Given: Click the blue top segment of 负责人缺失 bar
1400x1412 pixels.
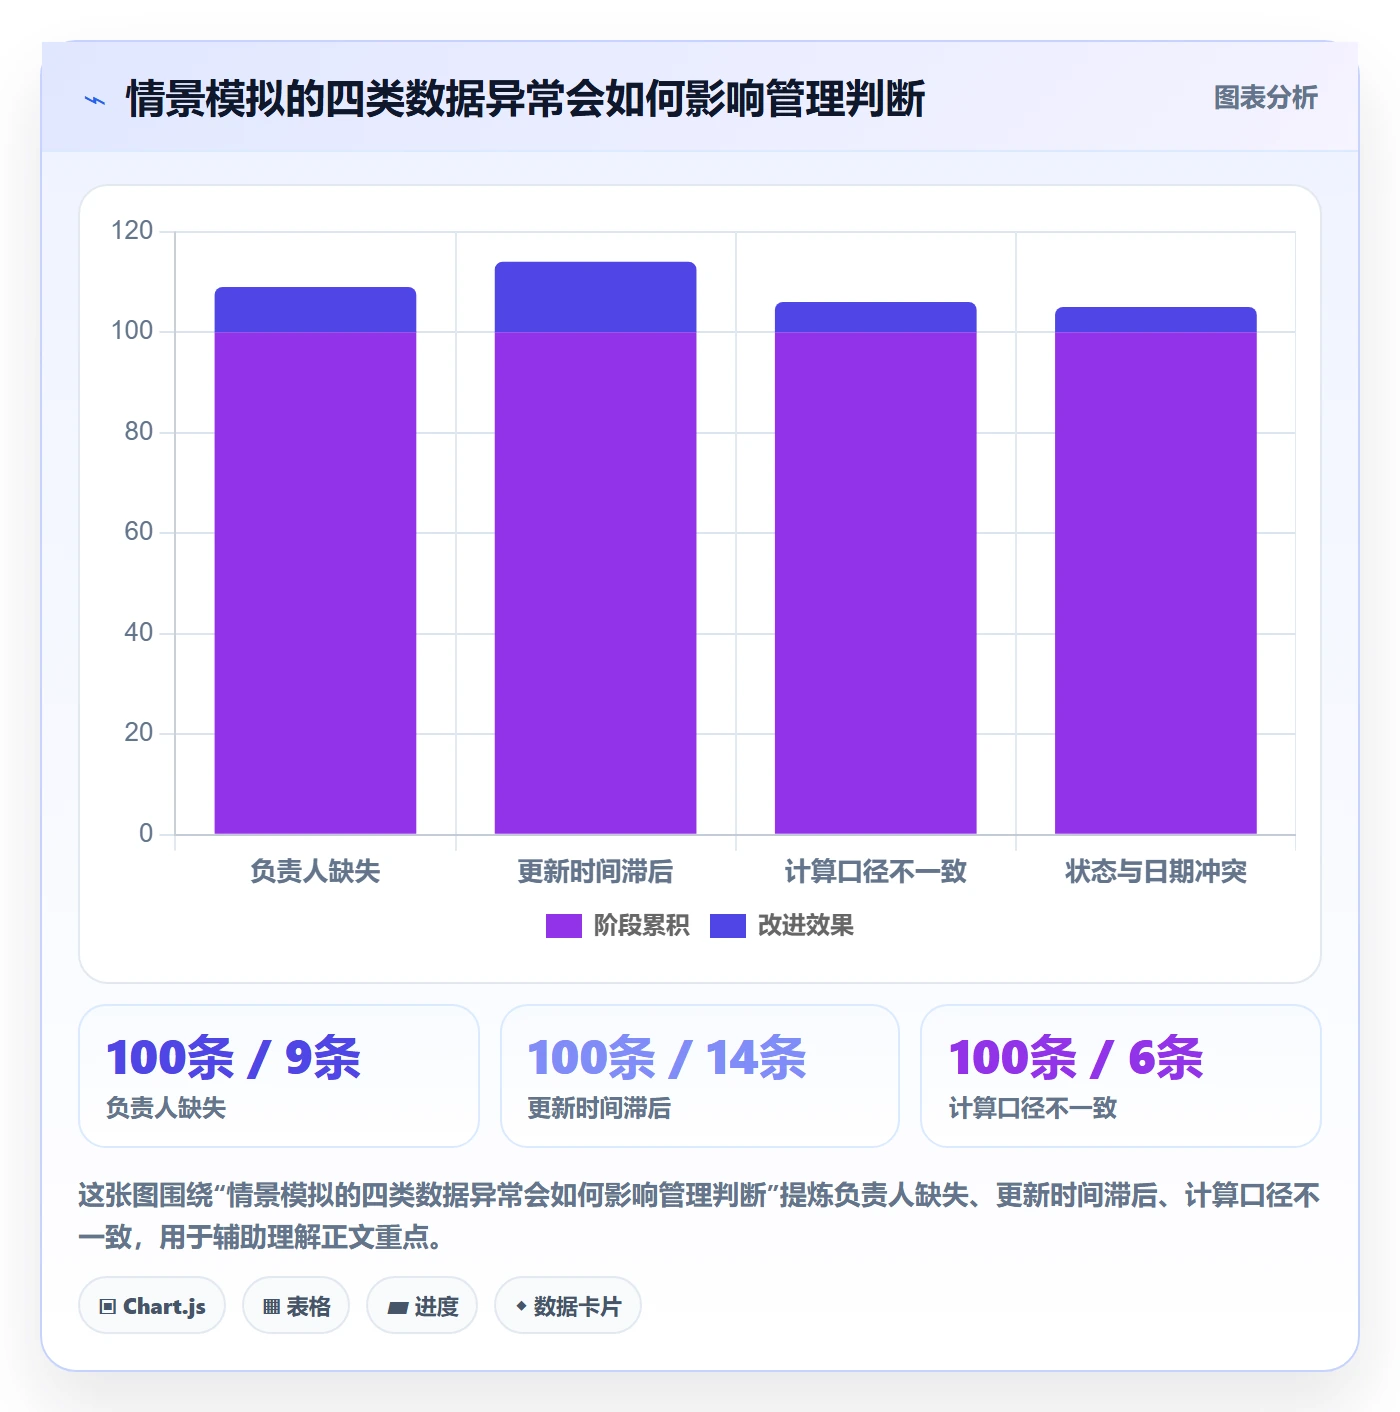Looking at the screenshot, I should [x=315, y=310].
